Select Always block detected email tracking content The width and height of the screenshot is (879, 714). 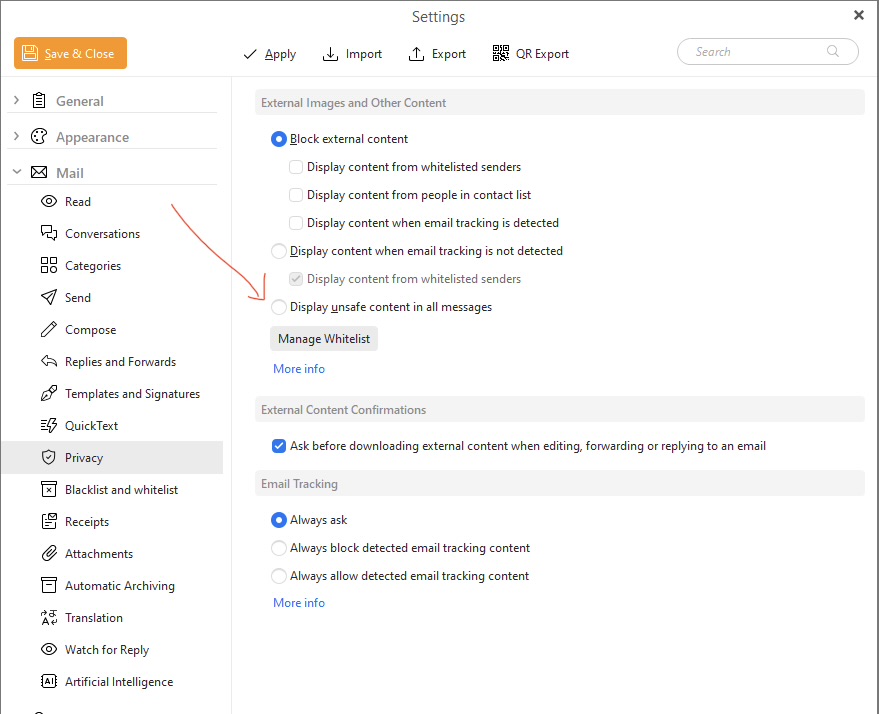click(x=279, y=548)
